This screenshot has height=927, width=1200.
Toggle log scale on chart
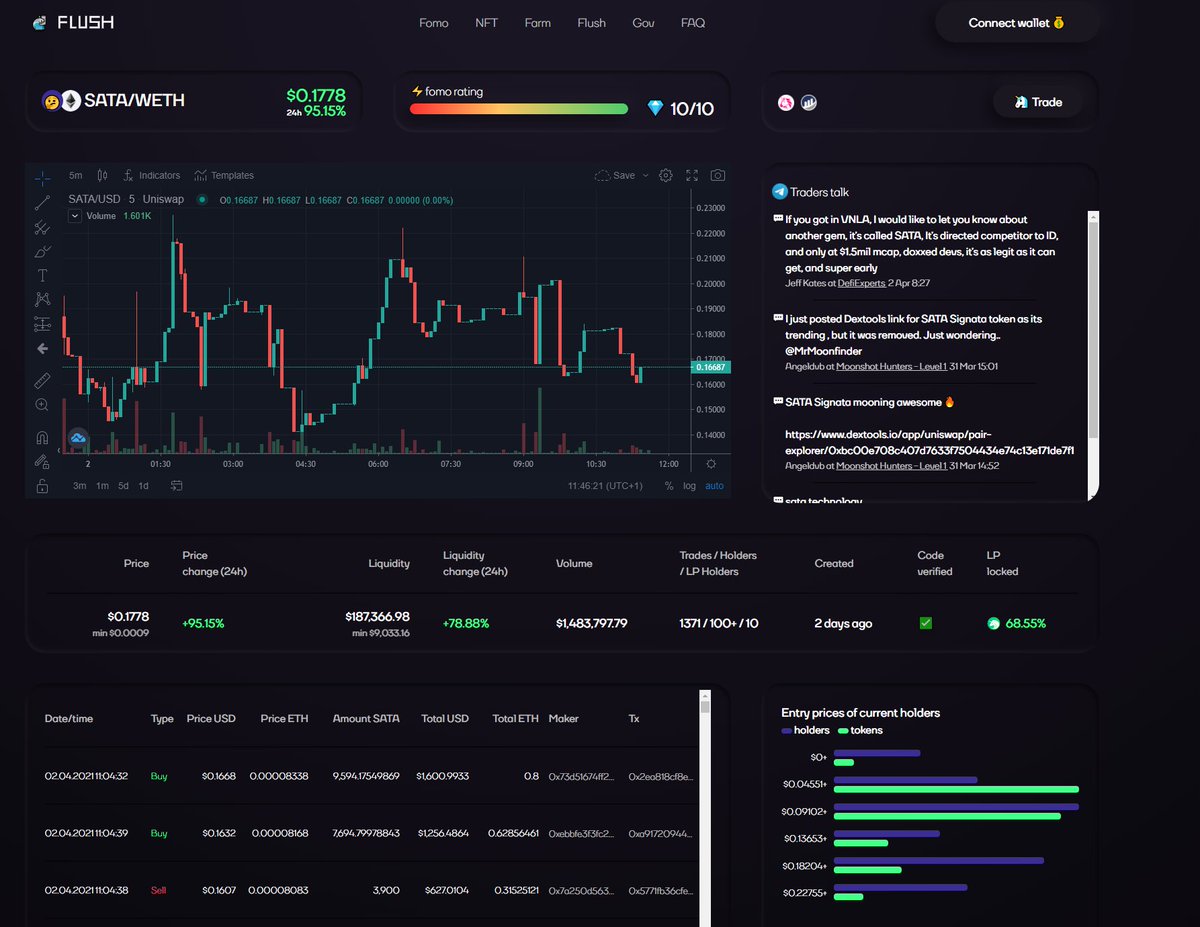(x=689, y=486)
